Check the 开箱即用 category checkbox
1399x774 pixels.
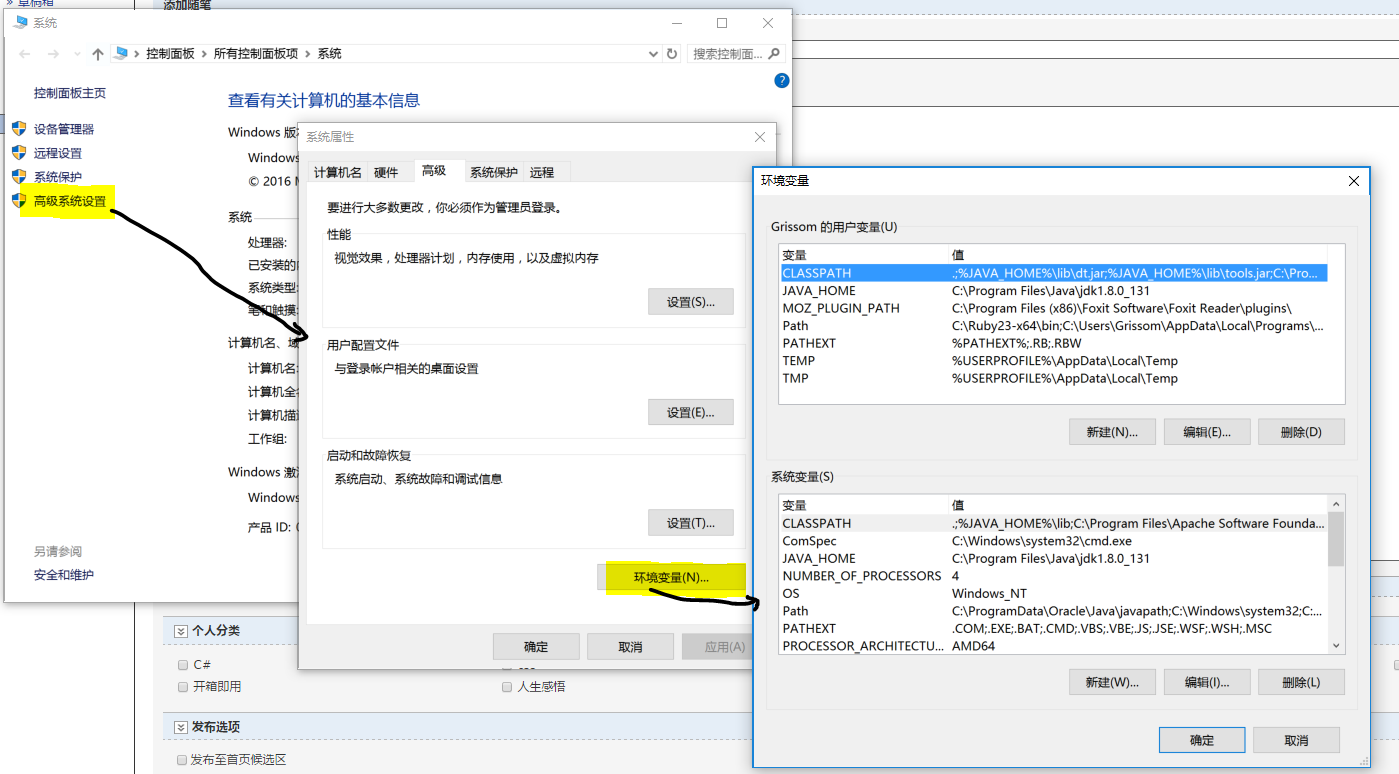tap(183, 687)
